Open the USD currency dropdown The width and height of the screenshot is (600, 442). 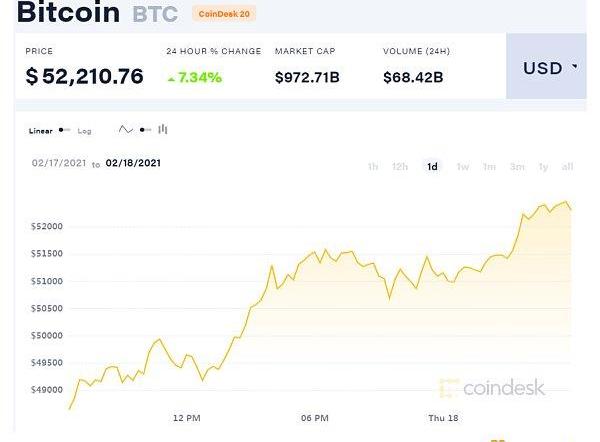click(551, 68)
